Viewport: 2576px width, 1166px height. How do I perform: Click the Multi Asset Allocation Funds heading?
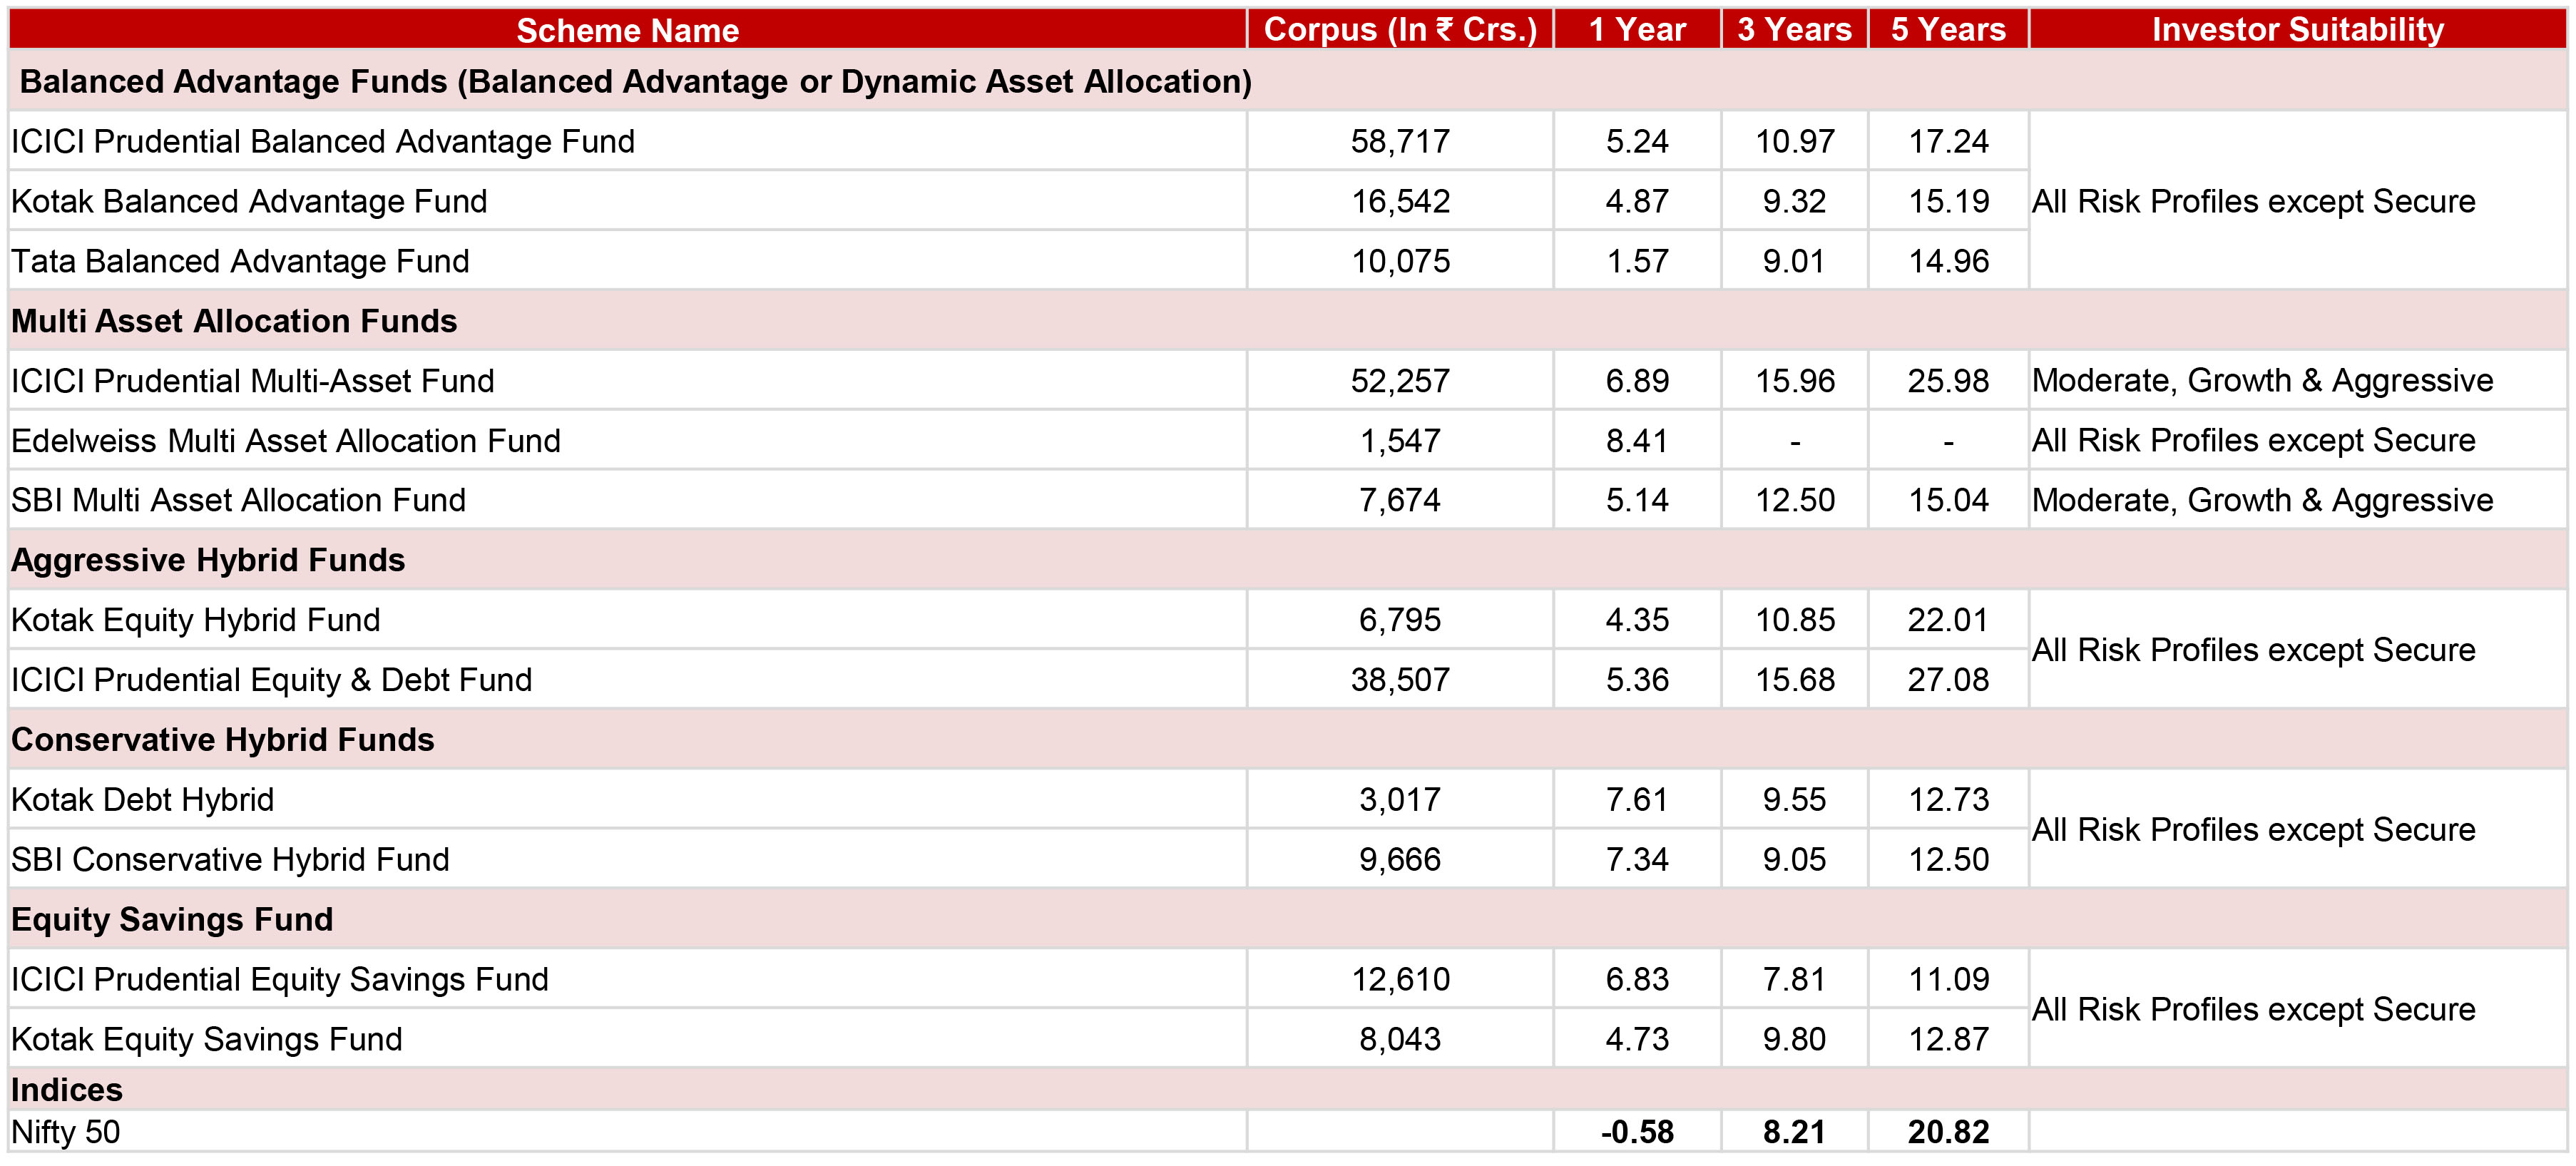(234, 321)
